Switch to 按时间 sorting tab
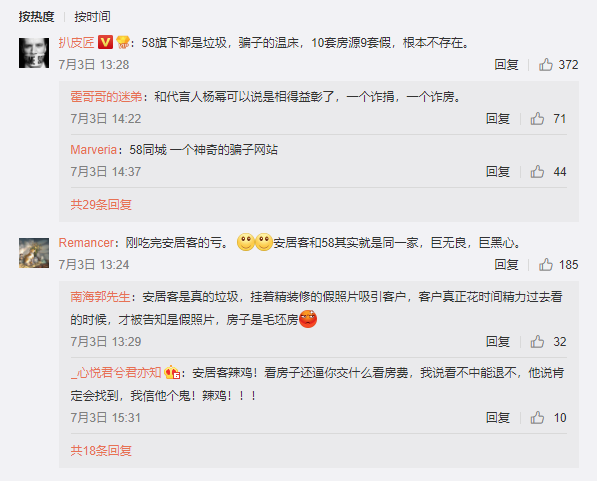Screen dimensions: 597x481 click(x=93, y=17)
